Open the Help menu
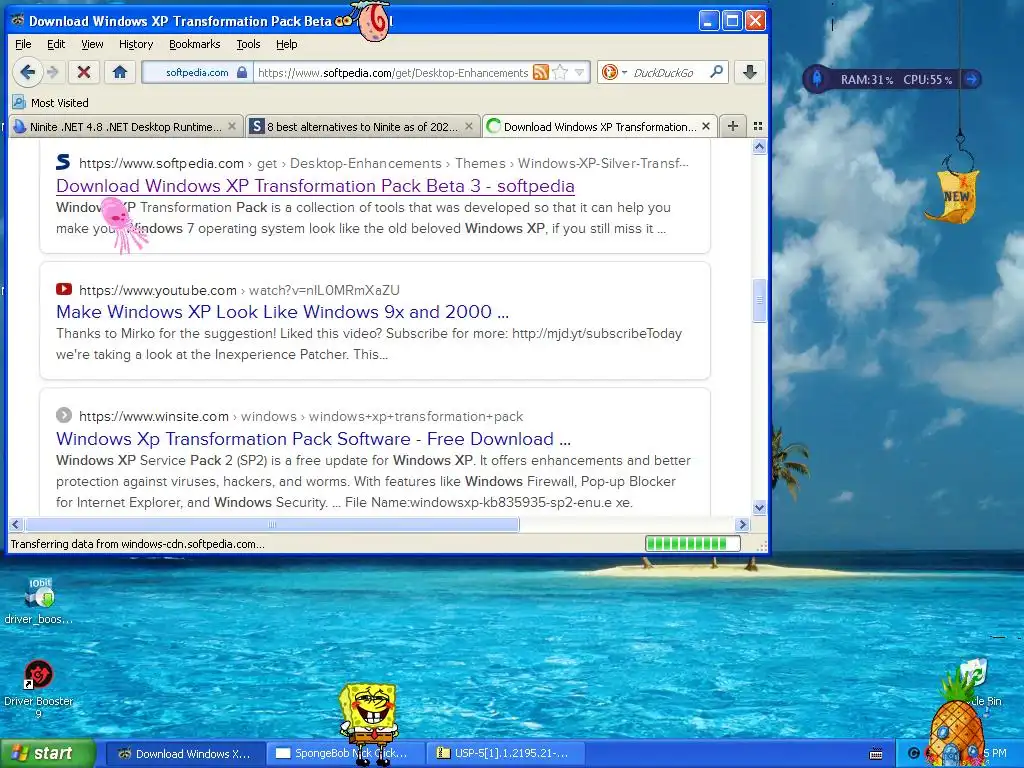The width and height of the screenshot is (1024, 768). [x=287, y=44]
